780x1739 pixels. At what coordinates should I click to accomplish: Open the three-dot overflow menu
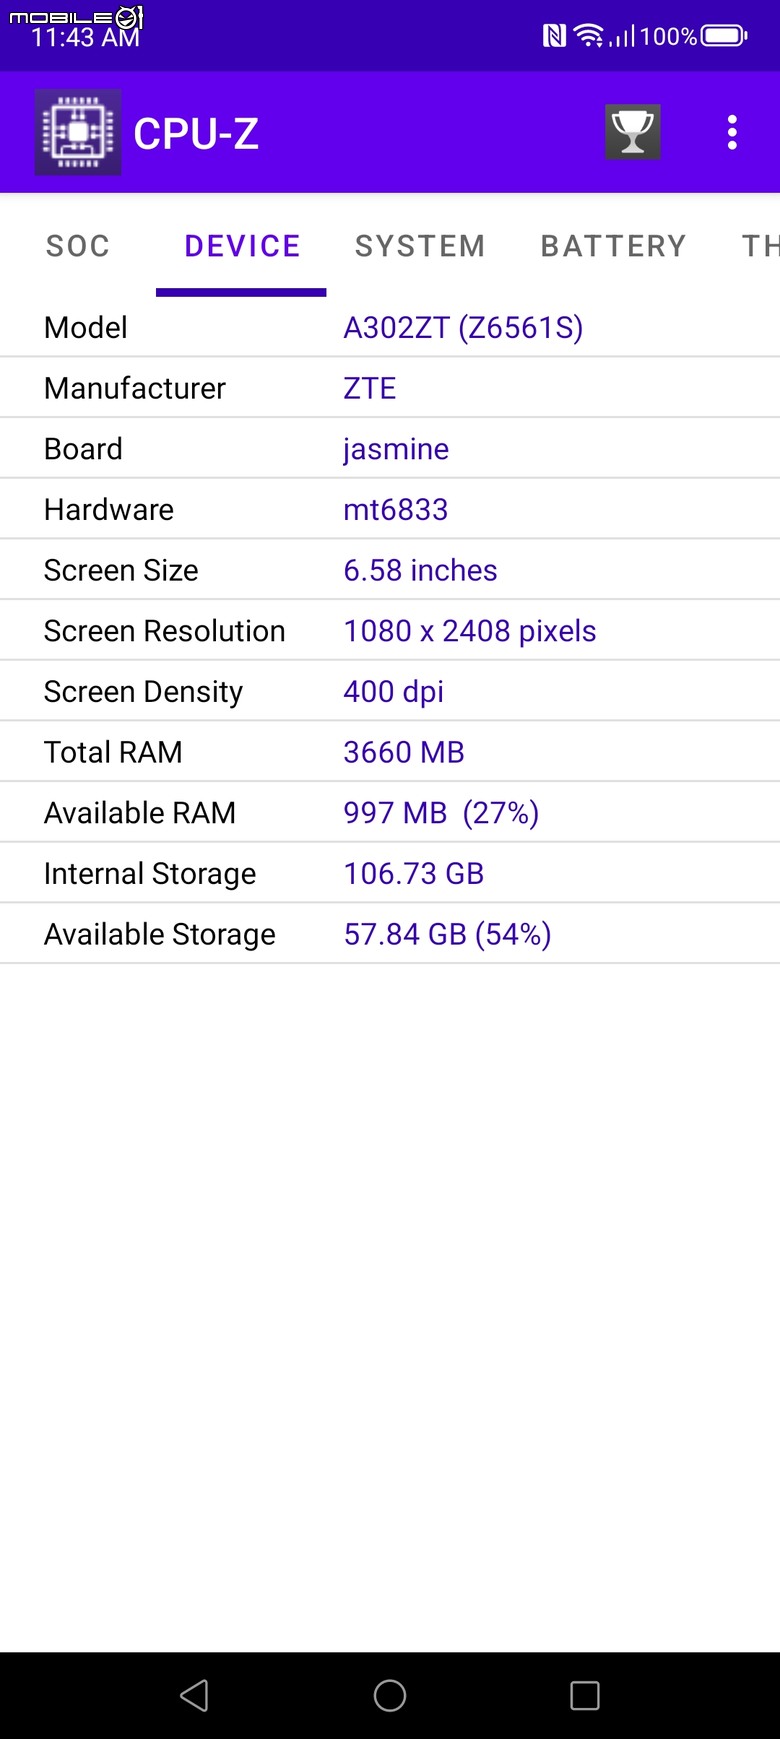coord(732,132)
